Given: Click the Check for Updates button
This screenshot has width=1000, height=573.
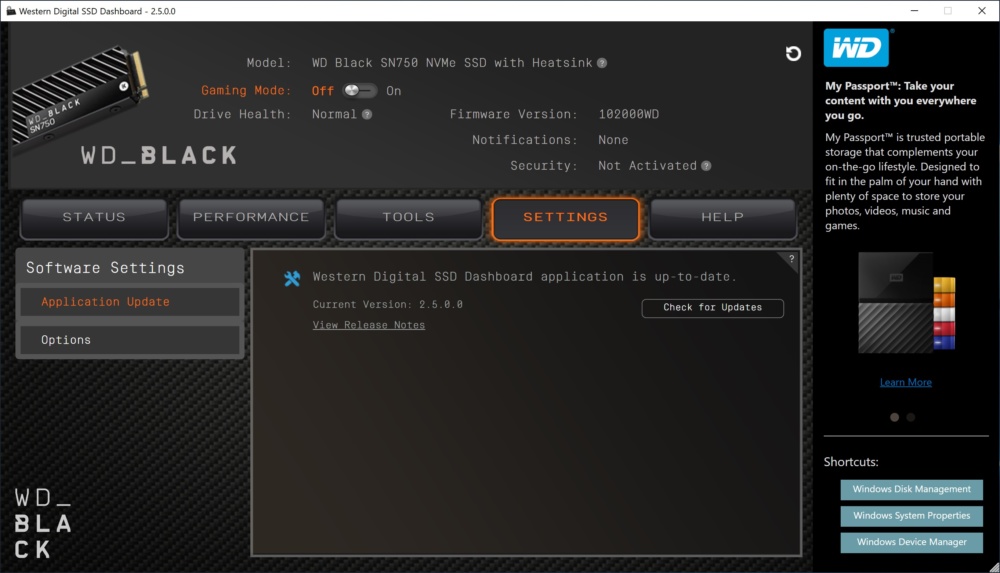Looking at the screenshot, I should tap(712, 308).
